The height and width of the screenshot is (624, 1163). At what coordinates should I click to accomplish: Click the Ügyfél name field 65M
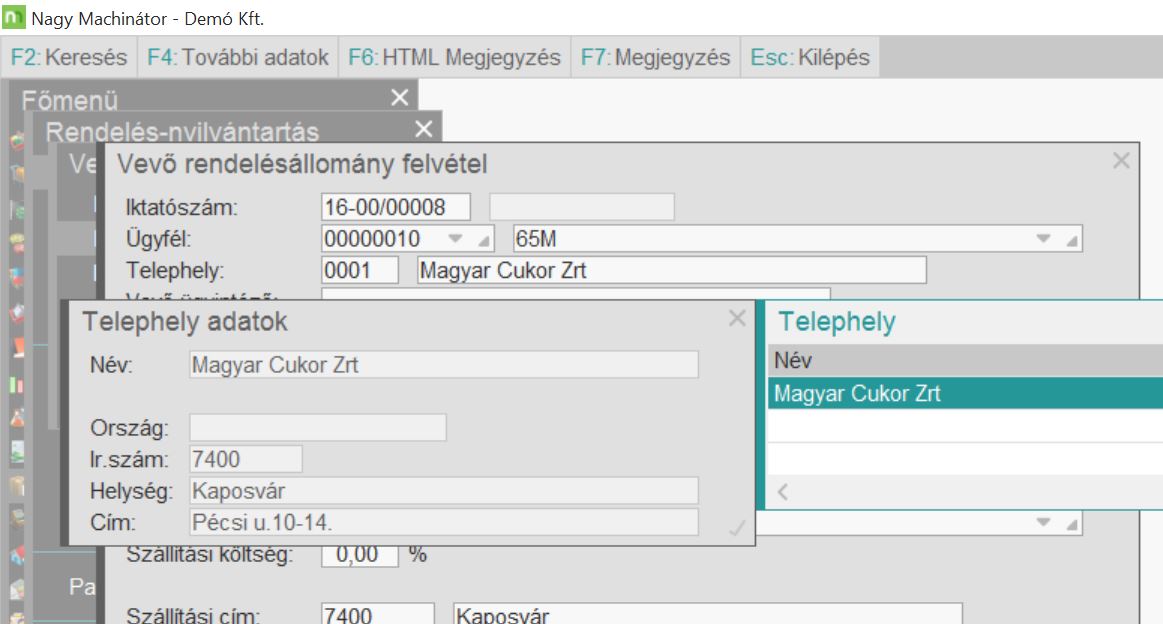click(797, 239)
